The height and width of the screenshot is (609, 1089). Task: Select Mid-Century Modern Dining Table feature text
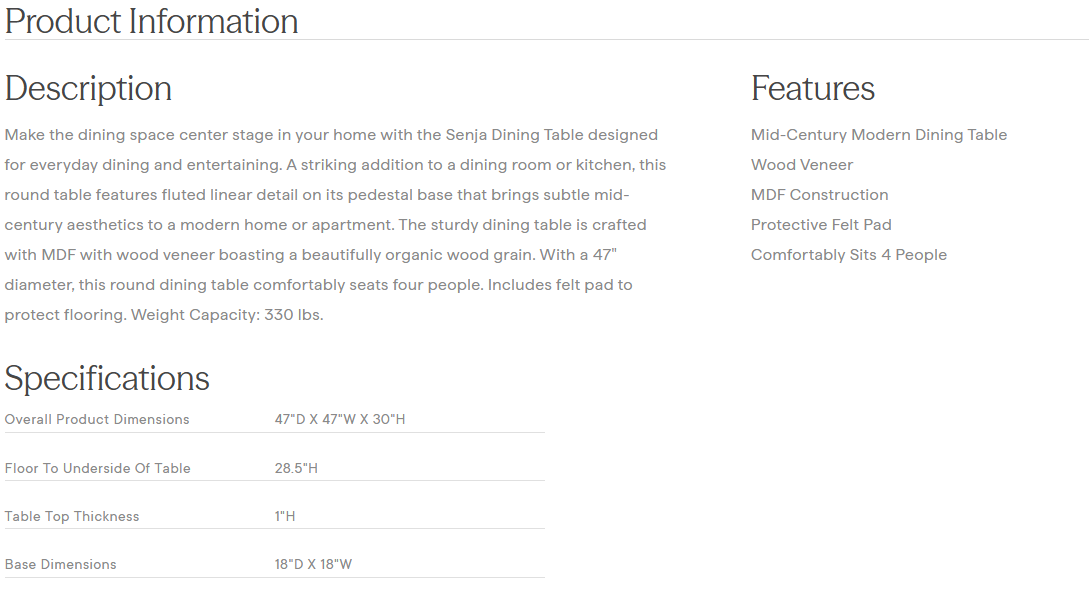tap(878, 135)
